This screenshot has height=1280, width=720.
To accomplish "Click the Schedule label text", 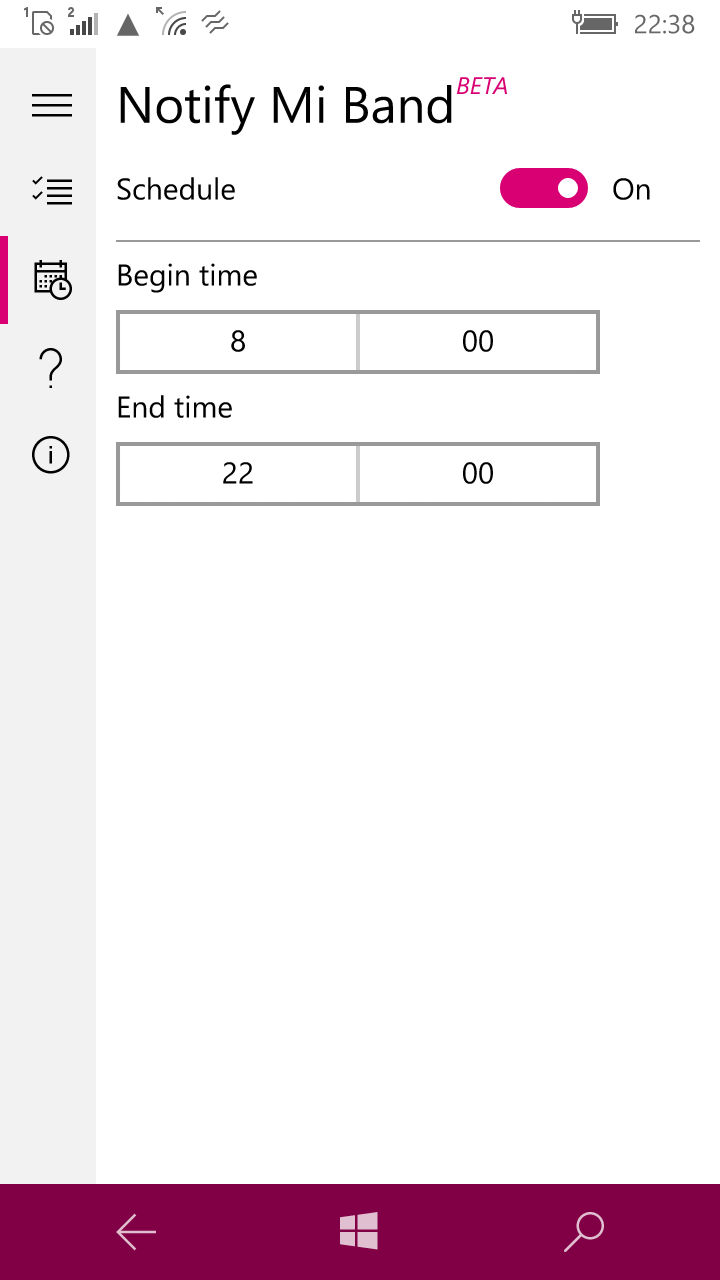I will tap(176, 190).
